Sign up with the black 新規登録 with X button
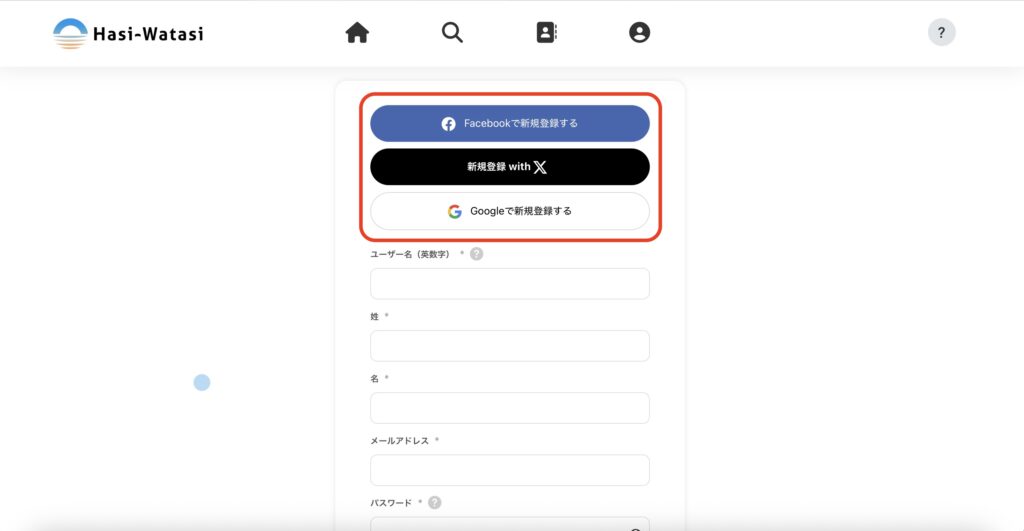The width and height of the screenshot is (1024, 531). (x=510, y=167)
